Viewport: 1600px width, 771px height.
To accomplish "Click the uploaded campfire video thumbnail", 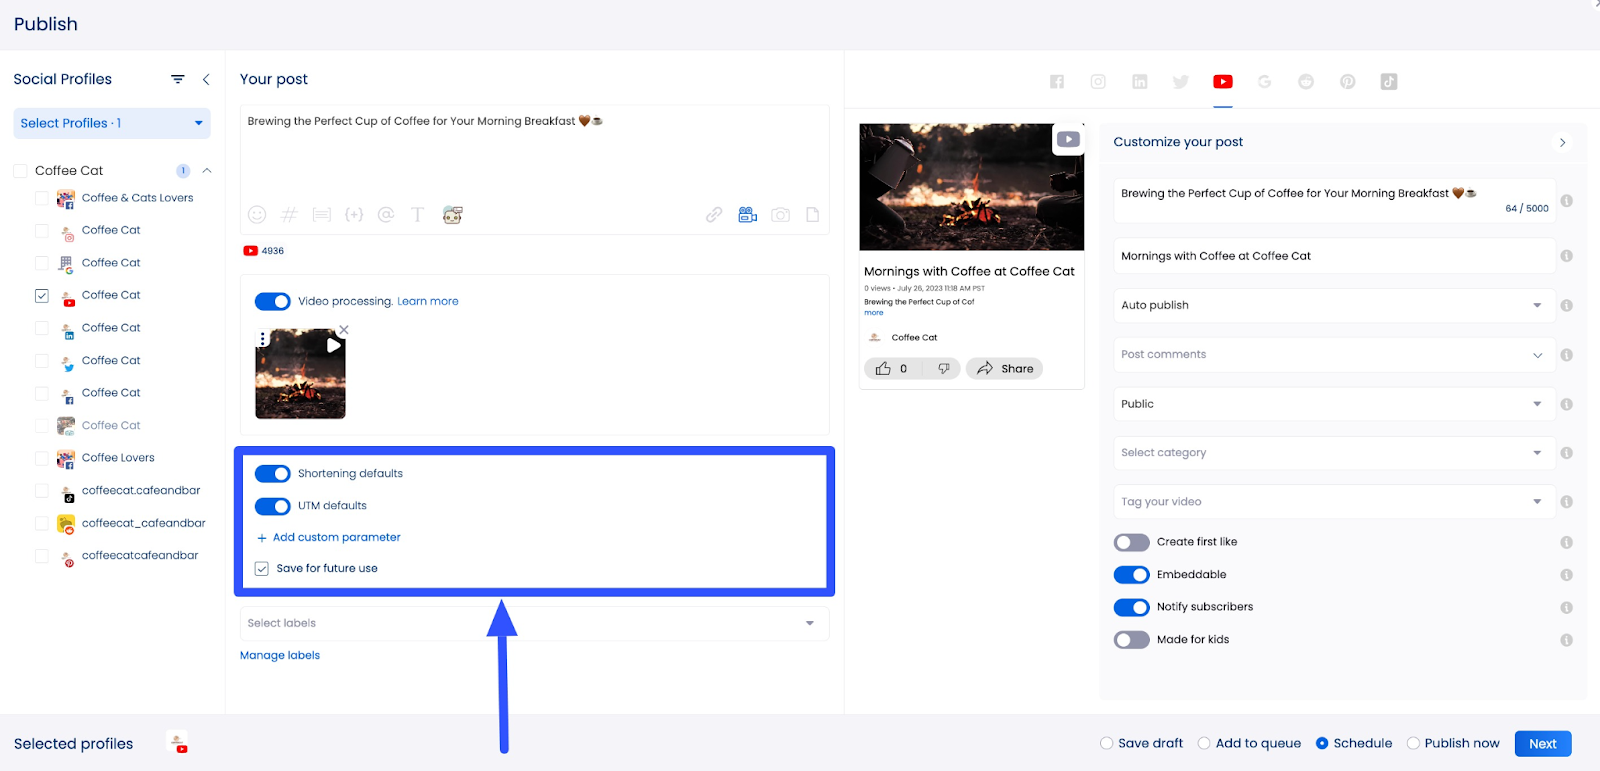I will coord(300,374).
